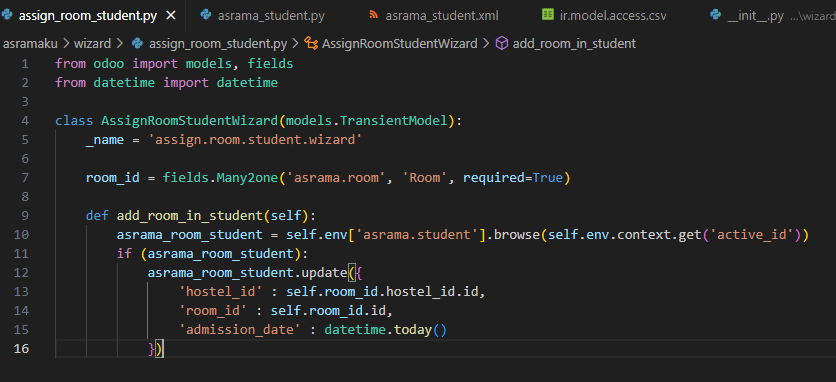Click the CSV table icon on the ir.model.access.csv tab
Image resolution: width=836 pixels, height=382 pixels.
548,14
